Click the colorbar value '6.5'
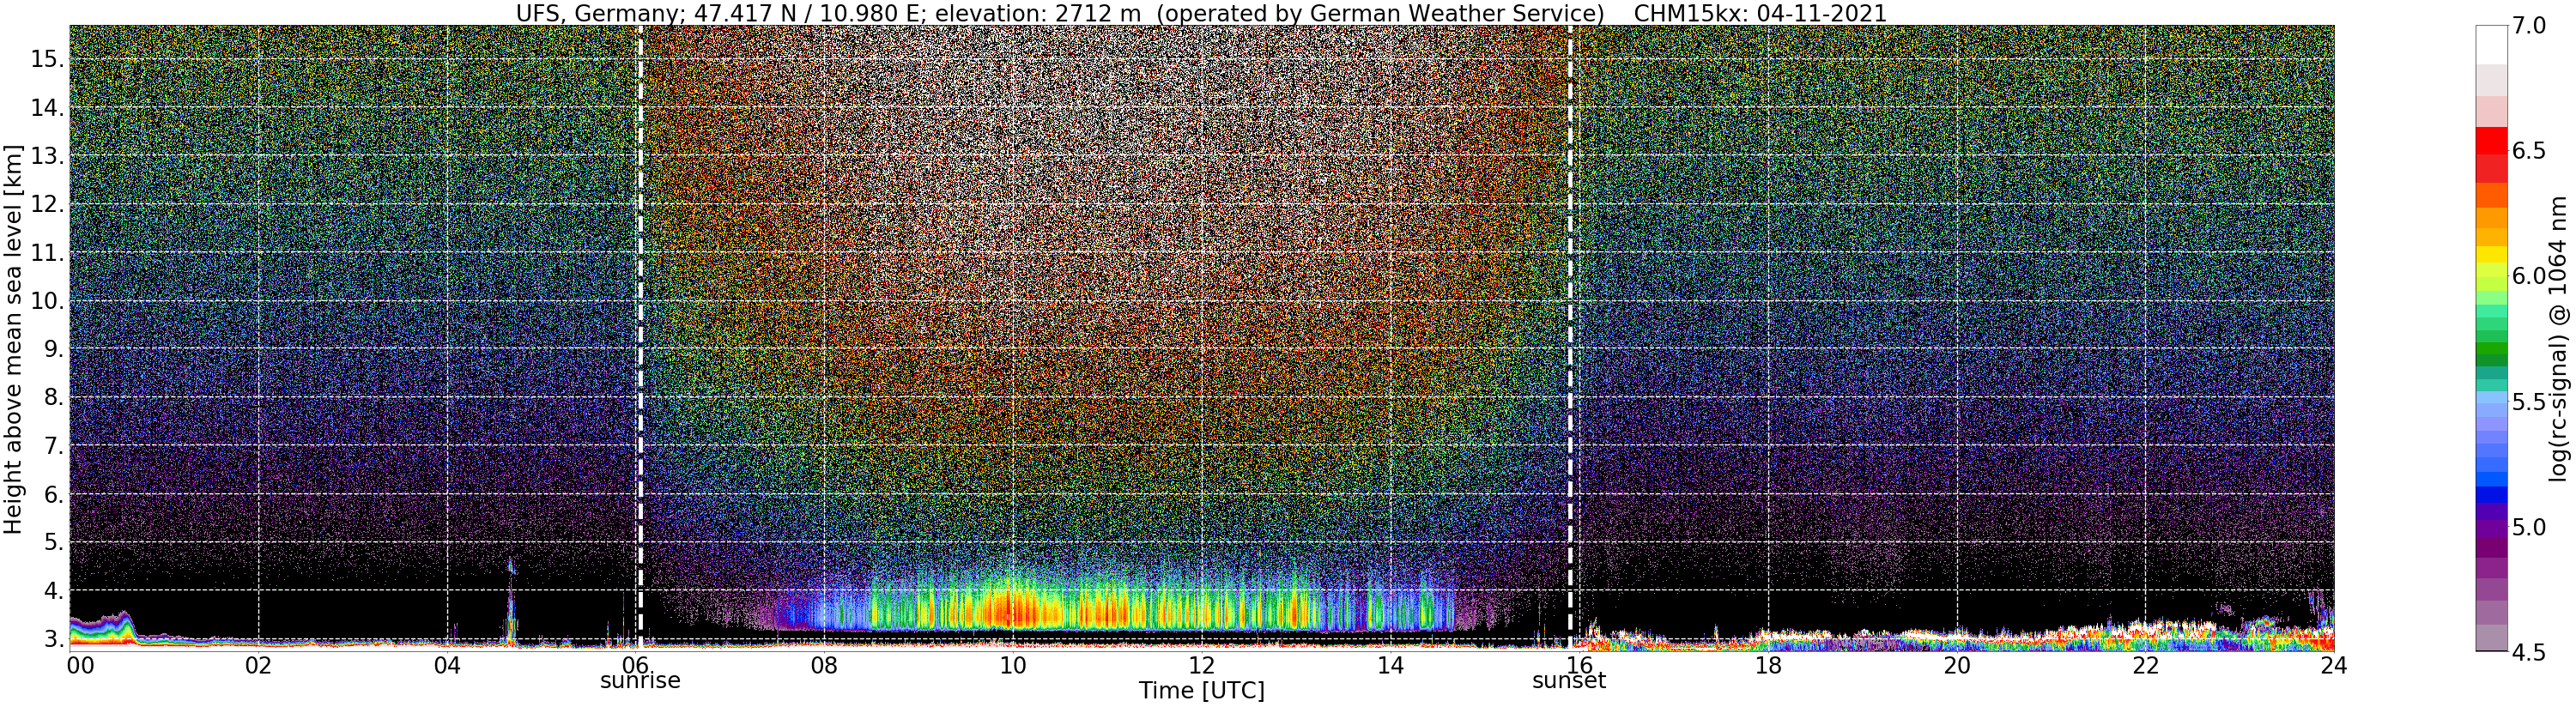 pos(2529,151)
